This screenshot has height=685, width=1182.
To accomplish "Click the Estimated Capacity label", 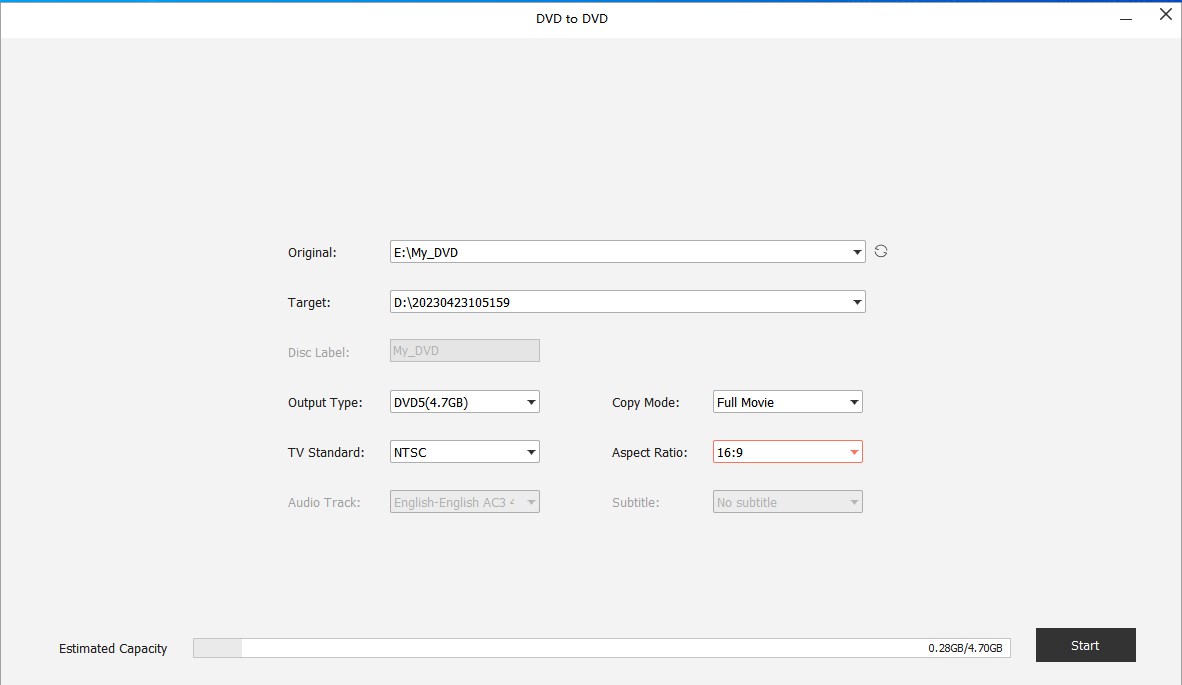I will coord(113,649).
